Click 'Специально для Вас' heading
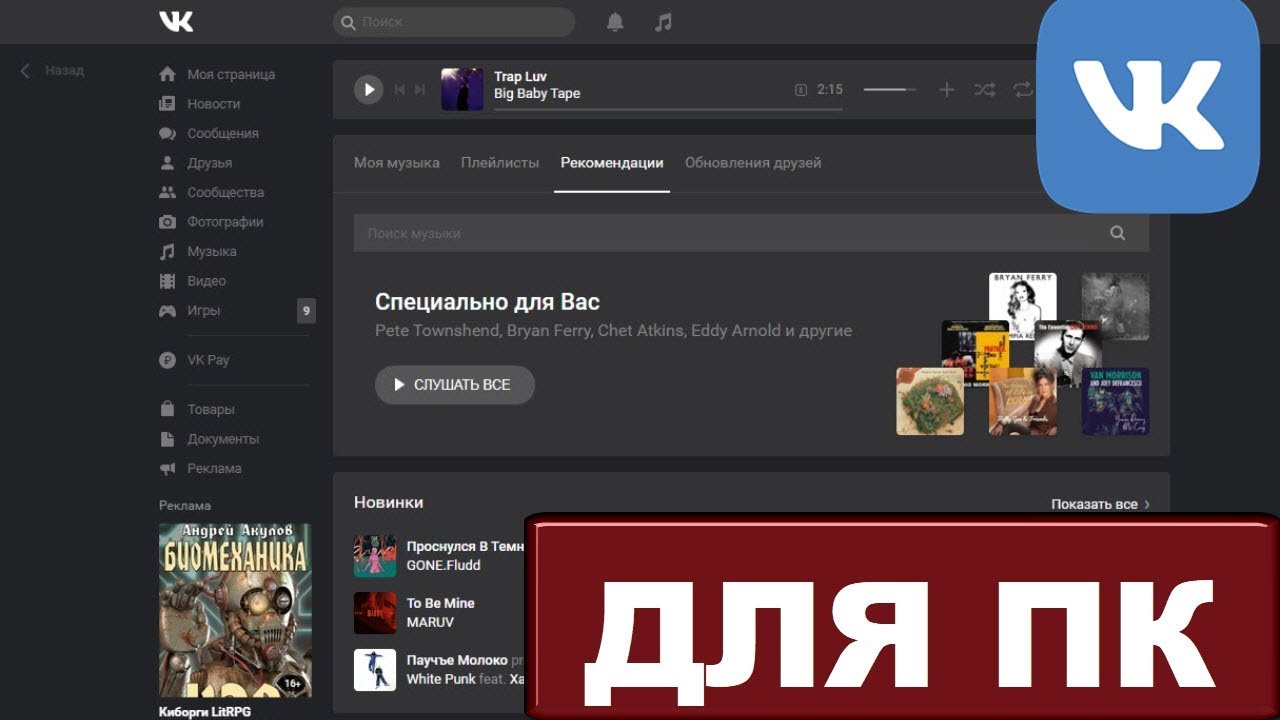Image resolution: width=1280 pixels, height=720 pixels. (487, 302)
